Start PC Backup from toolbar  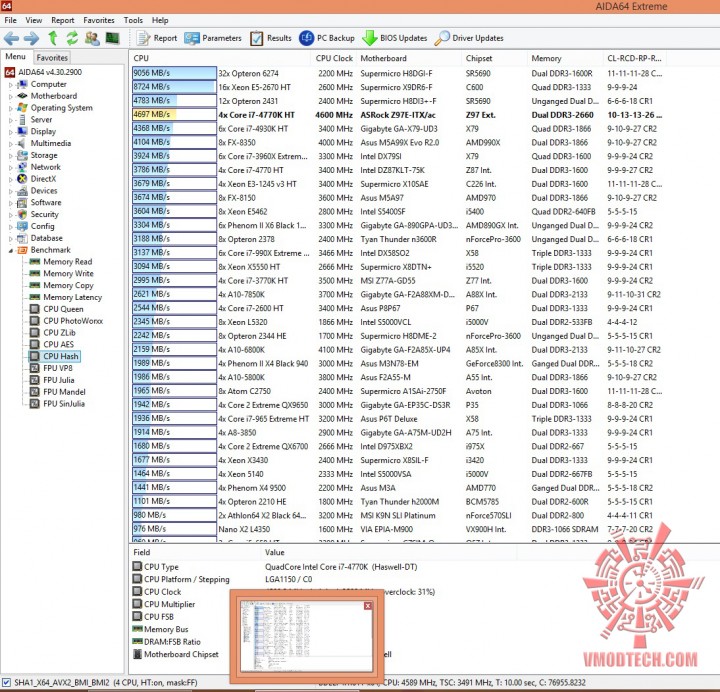[x=327, y=38]
